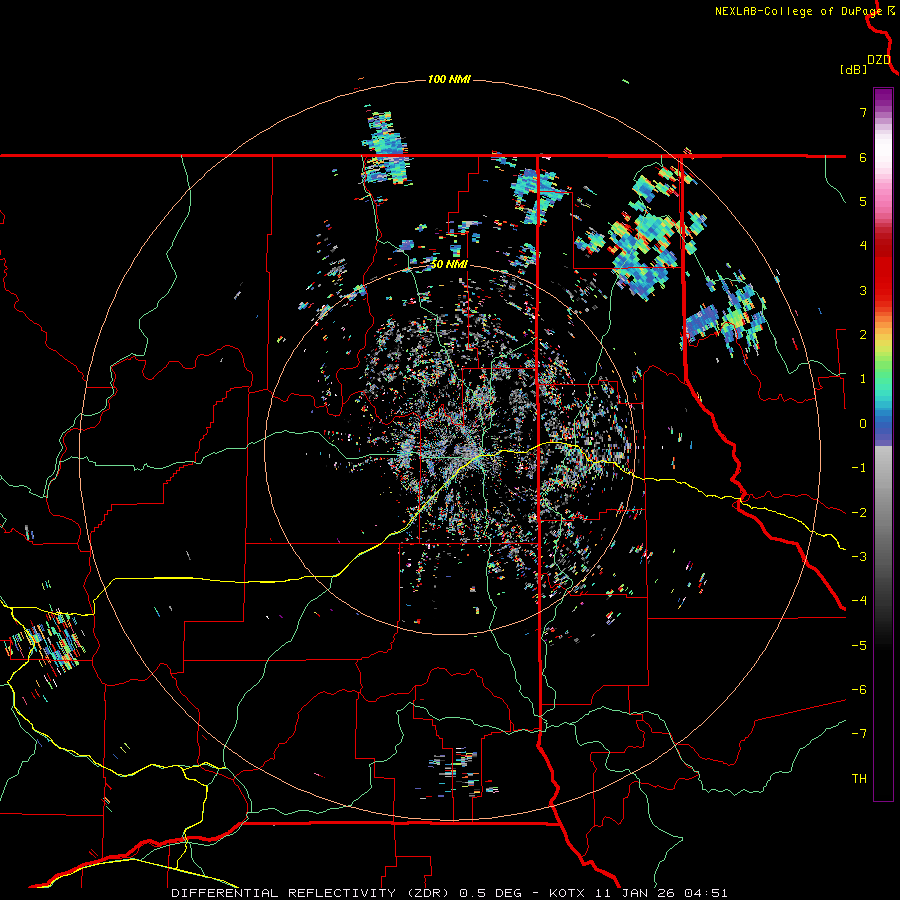Click the -2 dB scale tick label
This screenshot has height=900, width=900.
coord(859,513)
